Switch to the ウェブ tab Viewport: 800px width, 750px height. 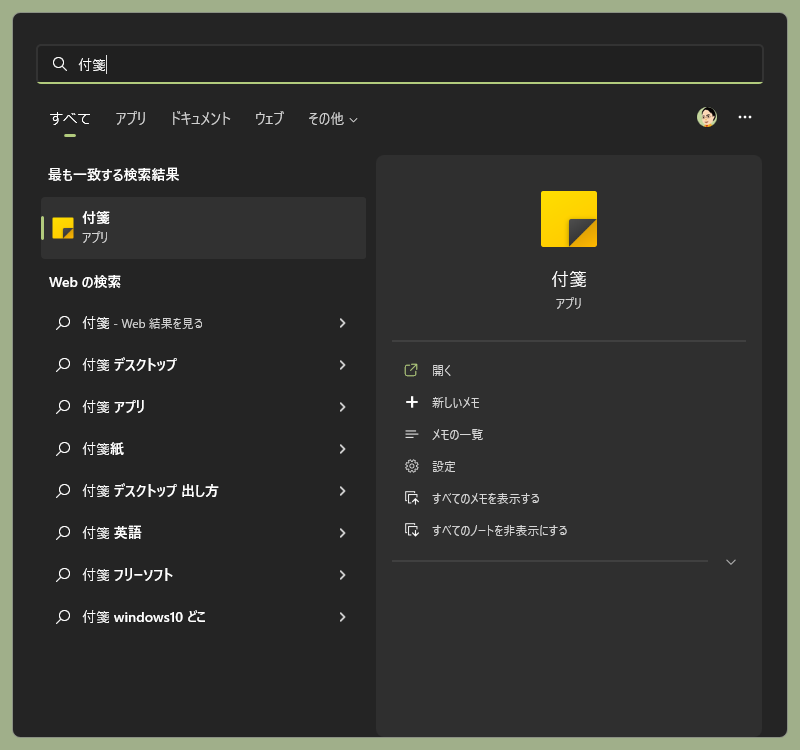pos(269,119)
